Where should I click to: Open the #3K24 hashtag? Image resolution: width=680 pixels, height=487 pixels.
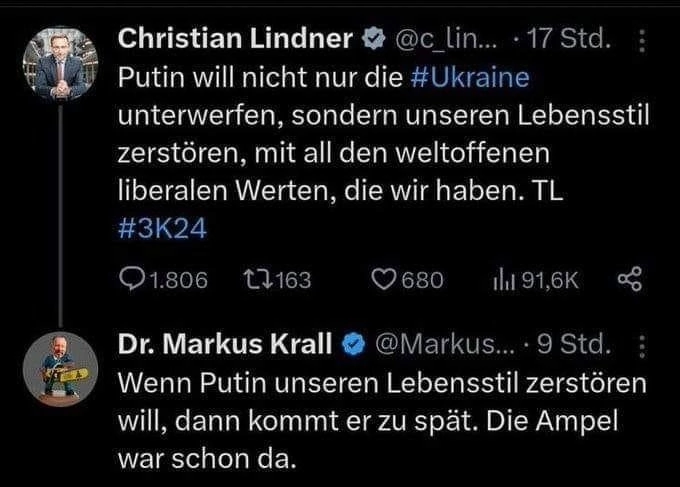160,229
